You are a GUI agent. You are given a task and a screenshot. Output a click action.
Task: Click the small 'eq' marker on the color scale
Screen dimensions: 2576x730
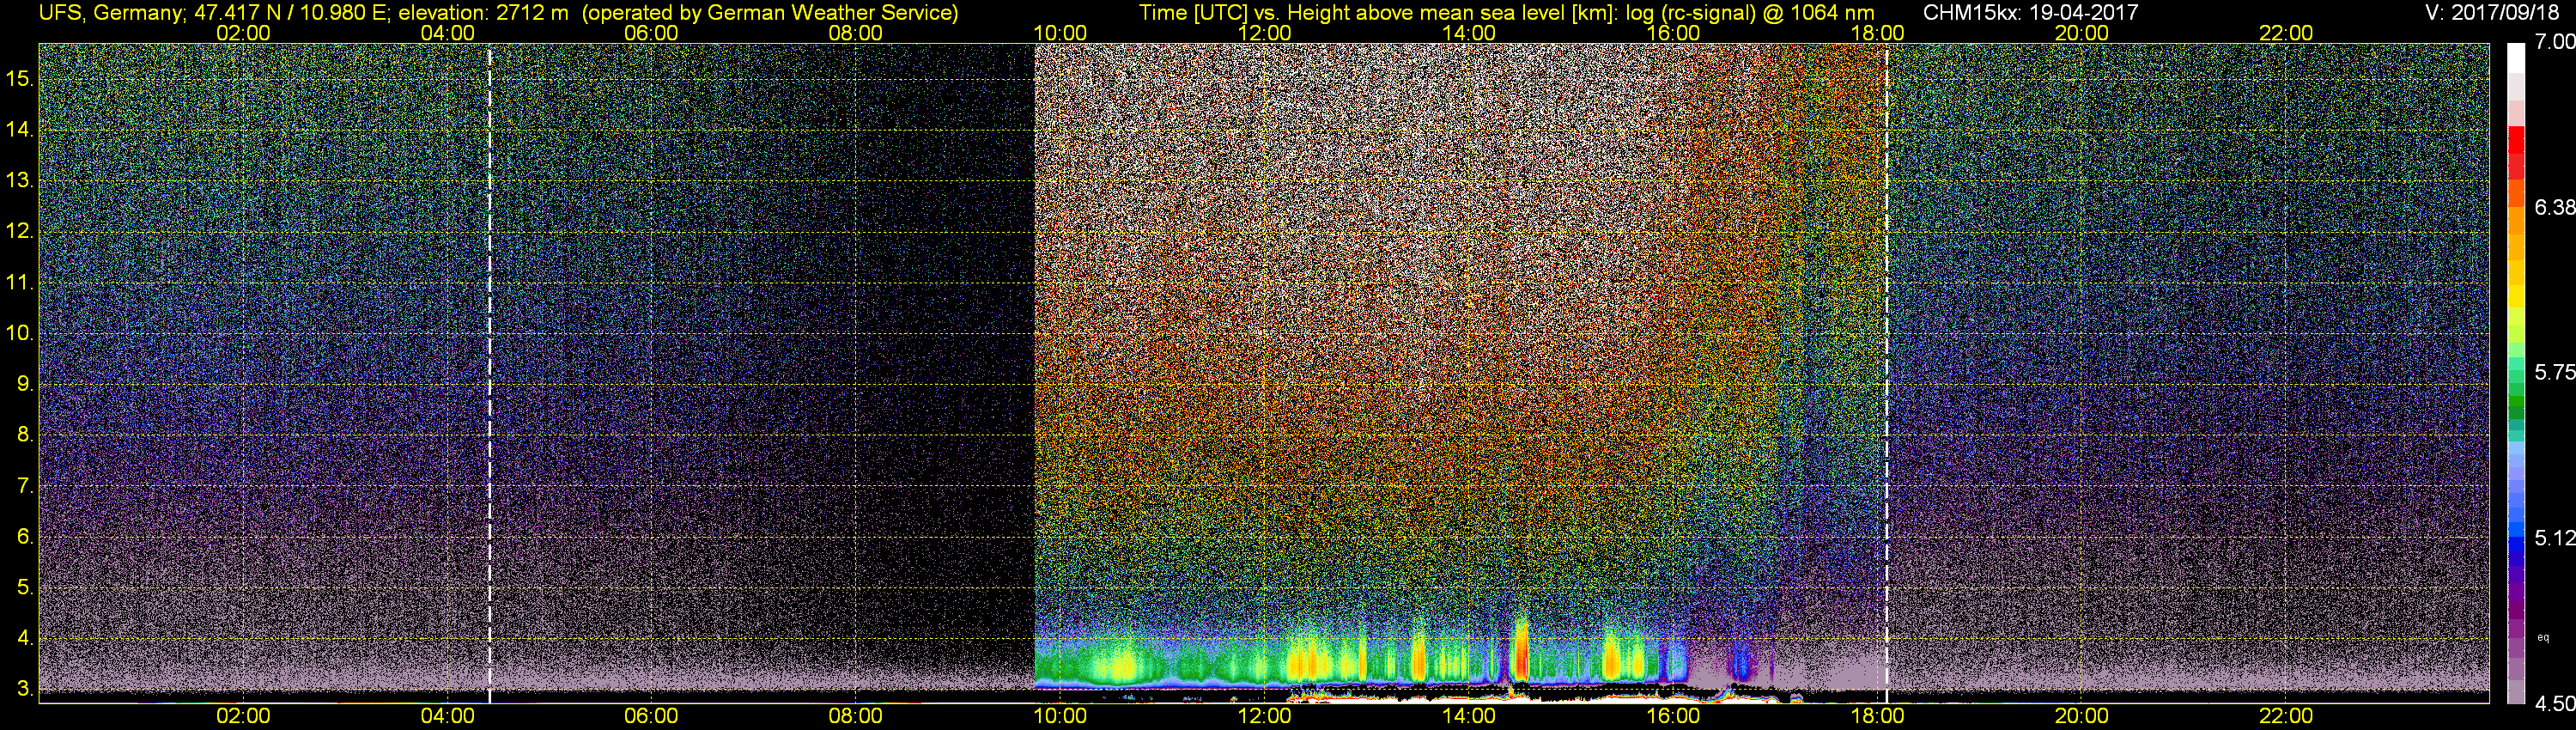[x=2543, y=637]
